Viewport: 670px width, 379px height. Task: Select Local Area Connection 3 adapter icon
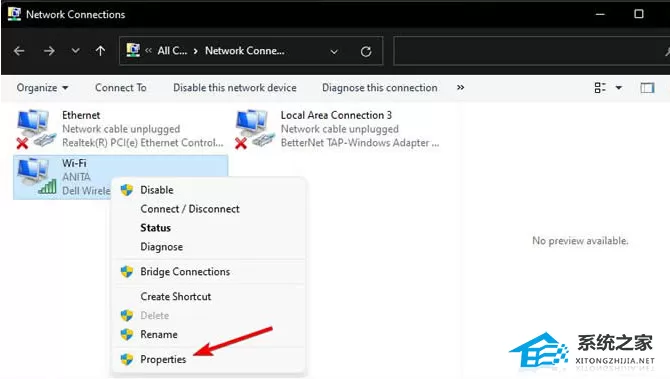255,129
